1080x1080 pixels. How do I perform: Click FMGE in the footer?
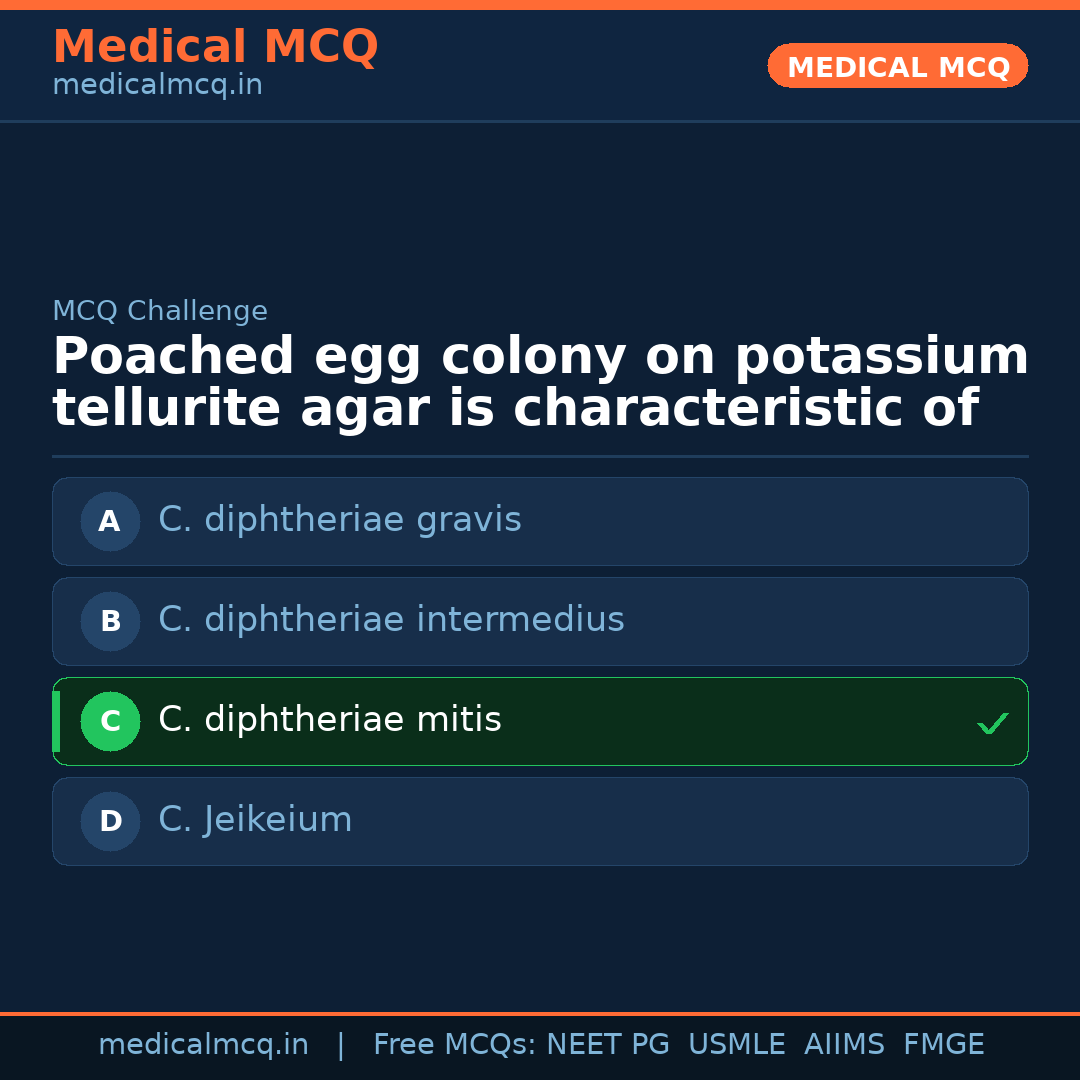pos(944,1045)
